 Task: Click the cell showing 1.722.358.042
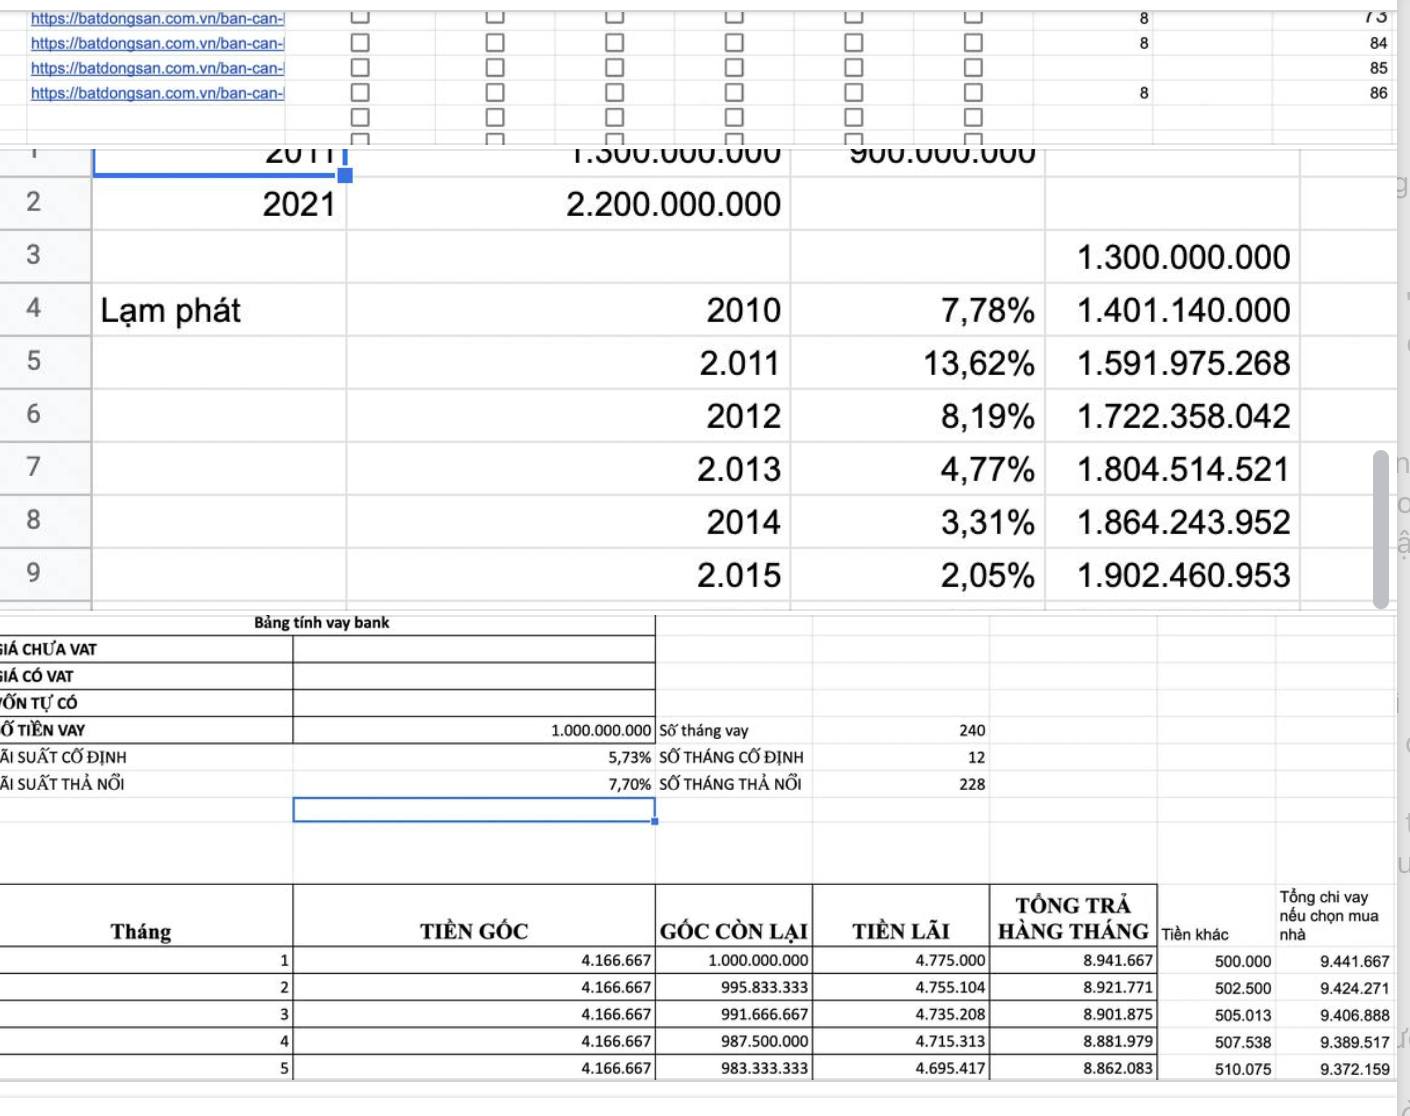pos(1172,416)
